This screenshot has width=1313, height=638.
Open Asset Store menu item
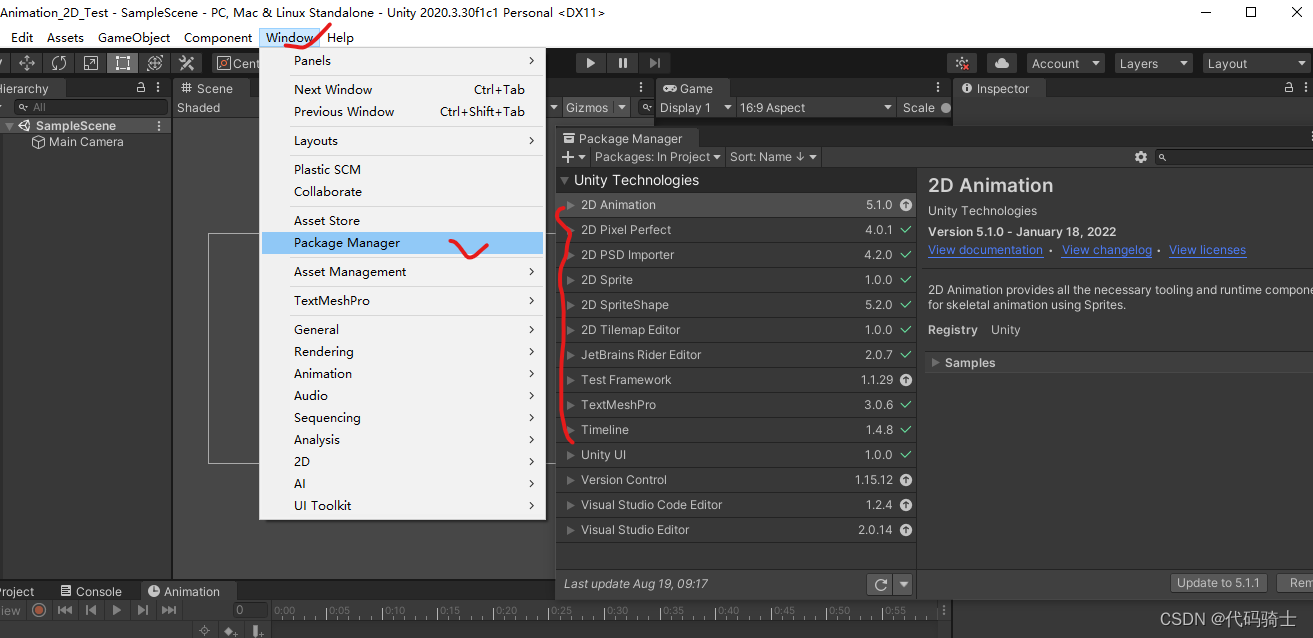point(402,221)
